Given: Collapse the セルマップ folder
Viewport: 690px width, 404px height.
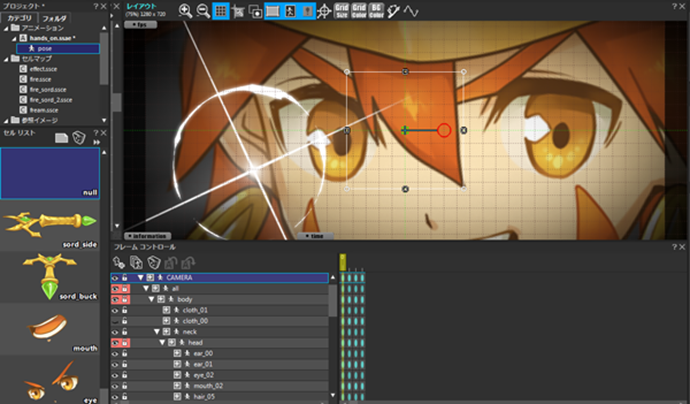Looking at the screenshot, I should (6, 59).
